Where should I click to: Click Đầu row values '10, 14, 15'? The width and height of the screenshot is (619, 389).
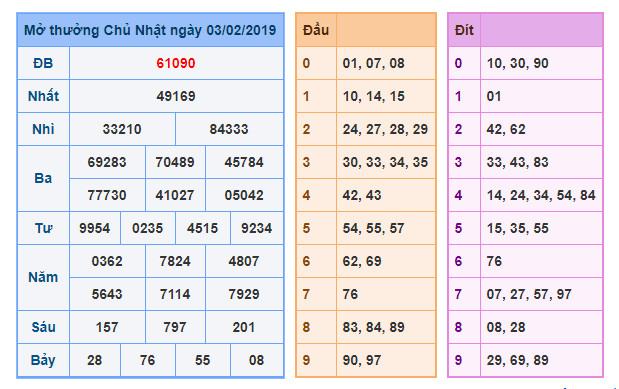pyautogui.click(x=373, y=96)
